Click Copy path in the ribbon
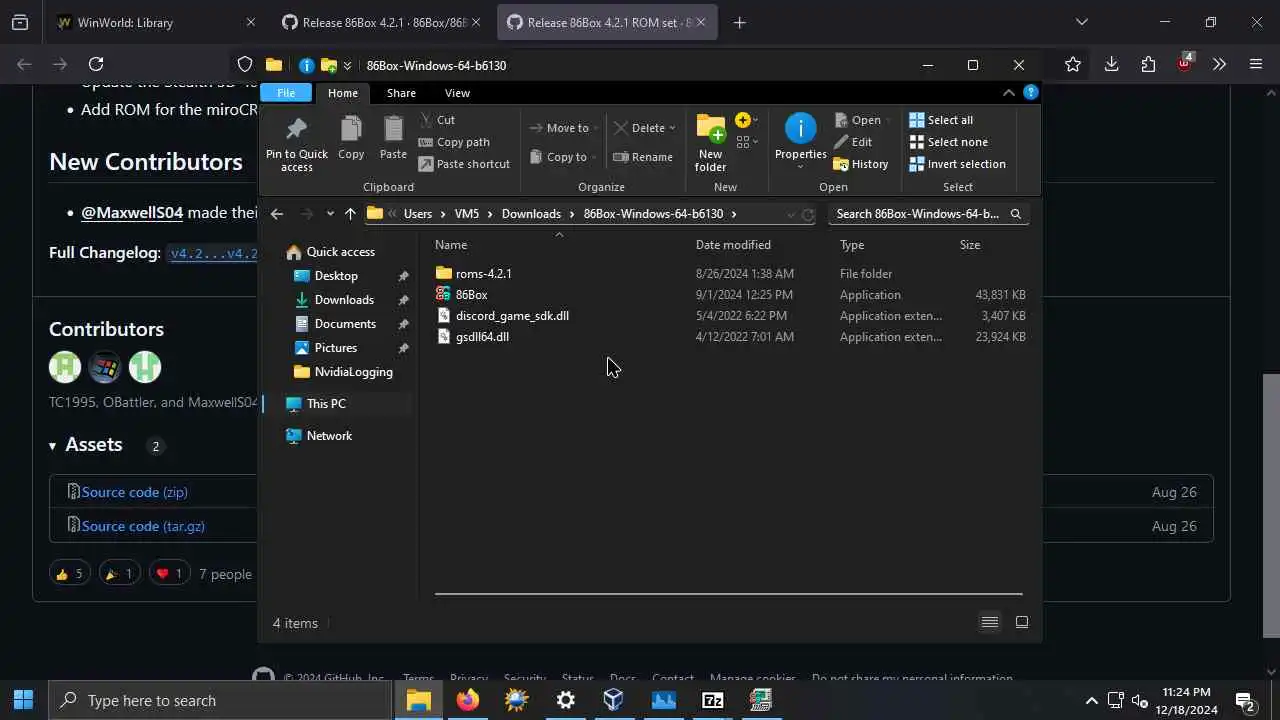Viewport: 1280px width, 720px height. tap(454, 142)
